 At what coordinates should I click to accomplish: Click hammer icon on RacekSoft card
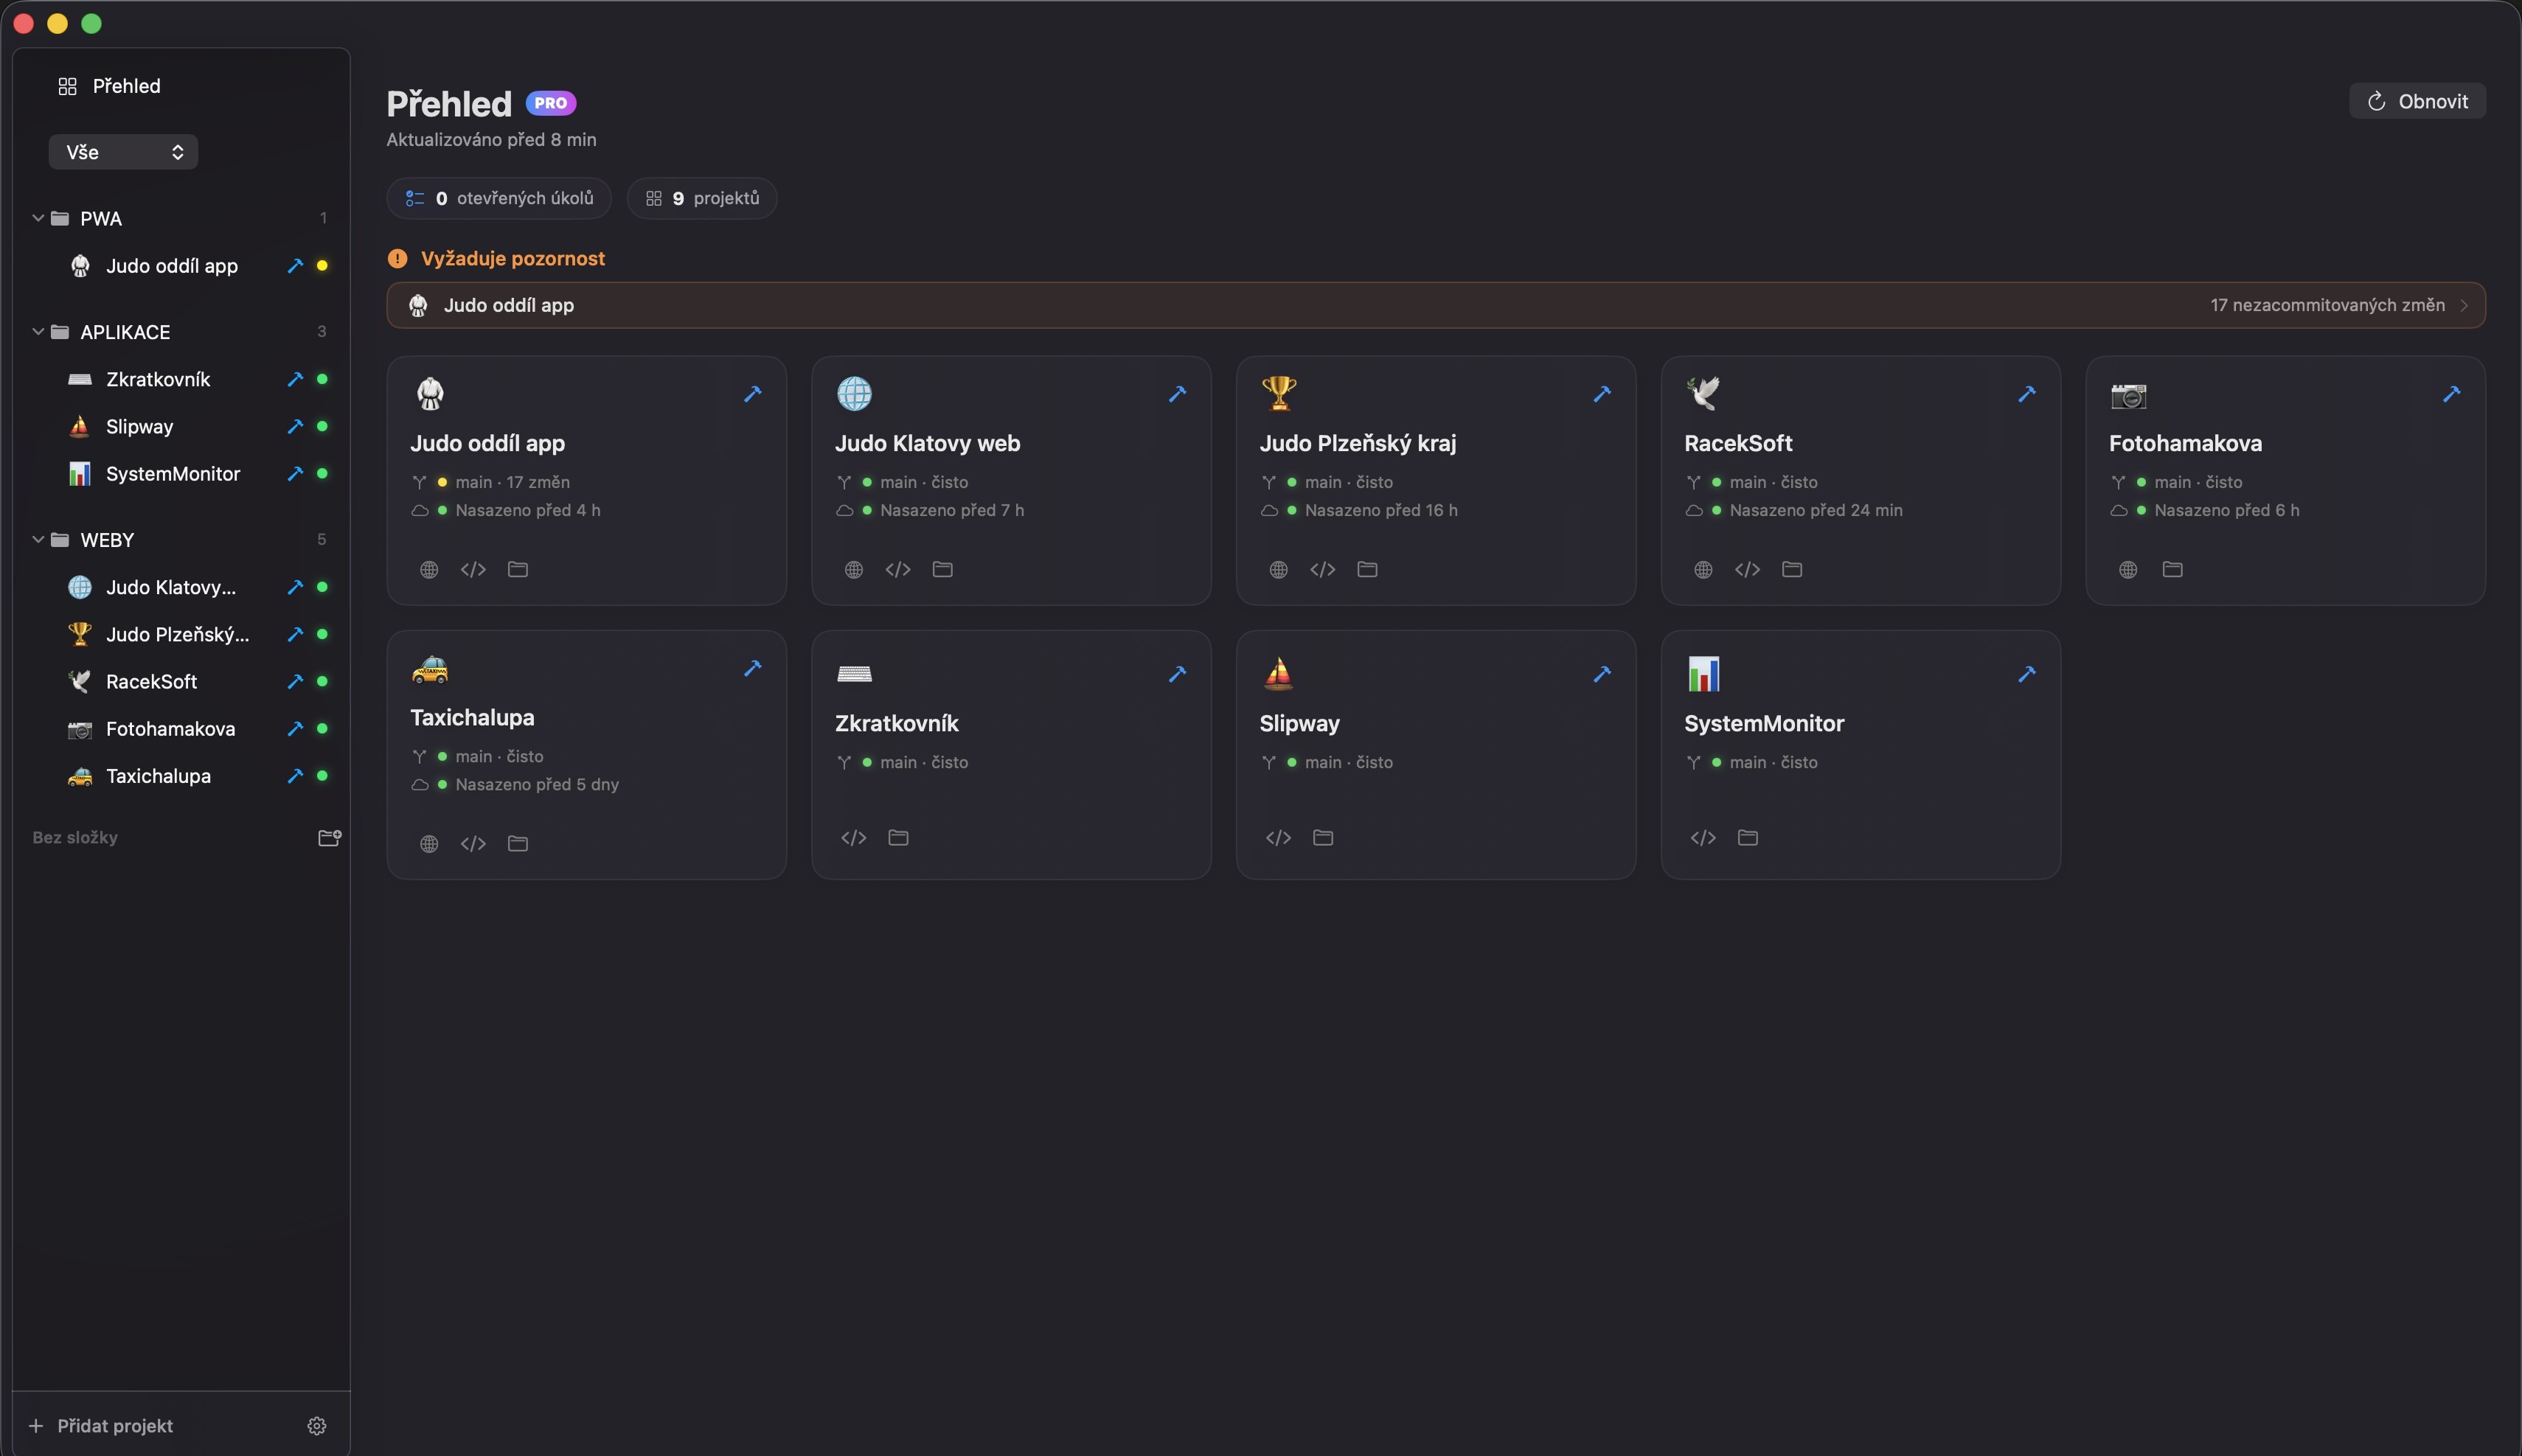click(2027, 394)
